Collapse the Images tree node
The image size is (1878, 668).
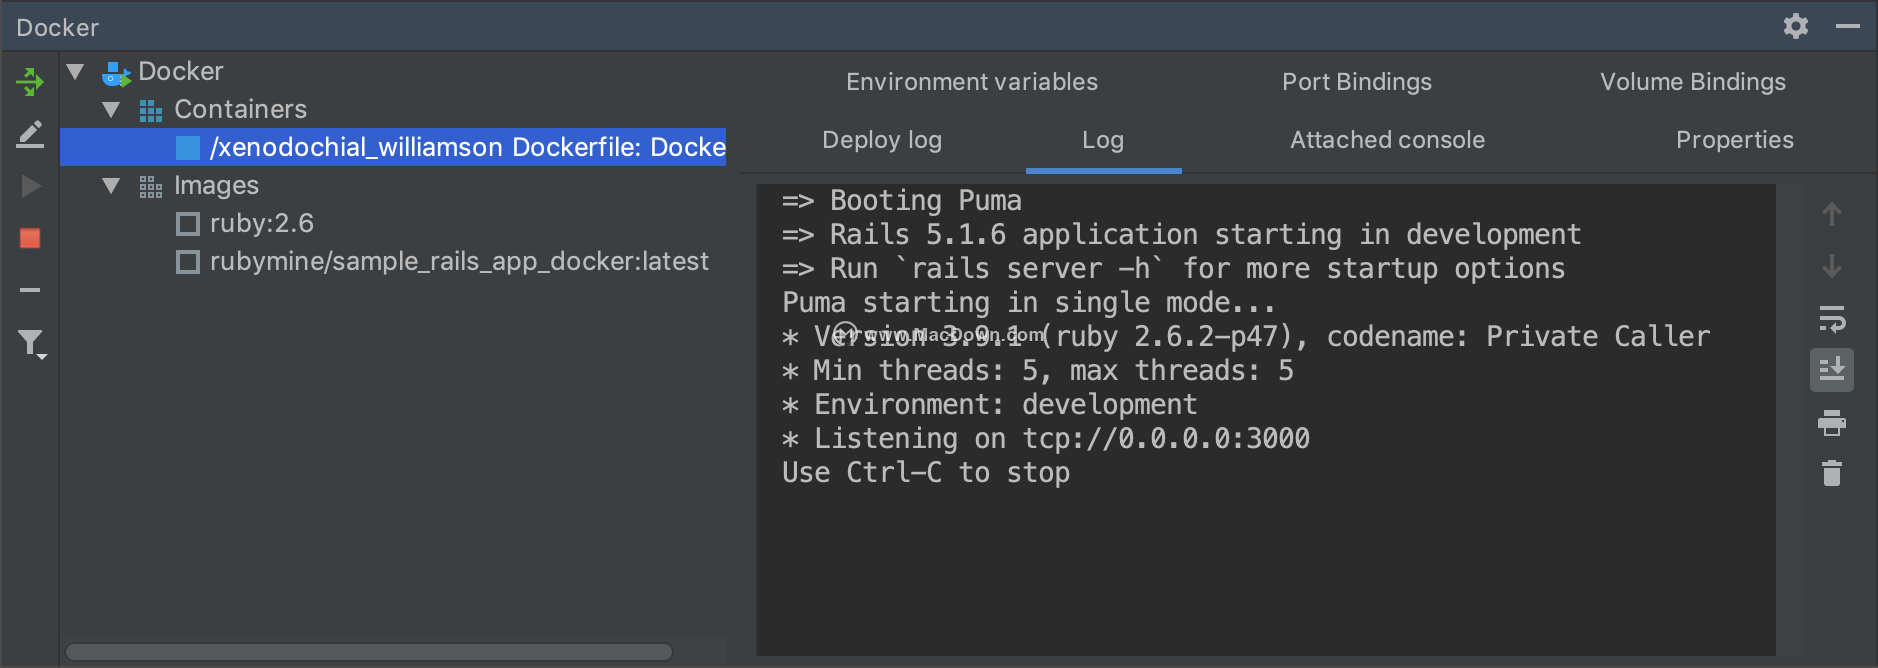click(111, 185)
